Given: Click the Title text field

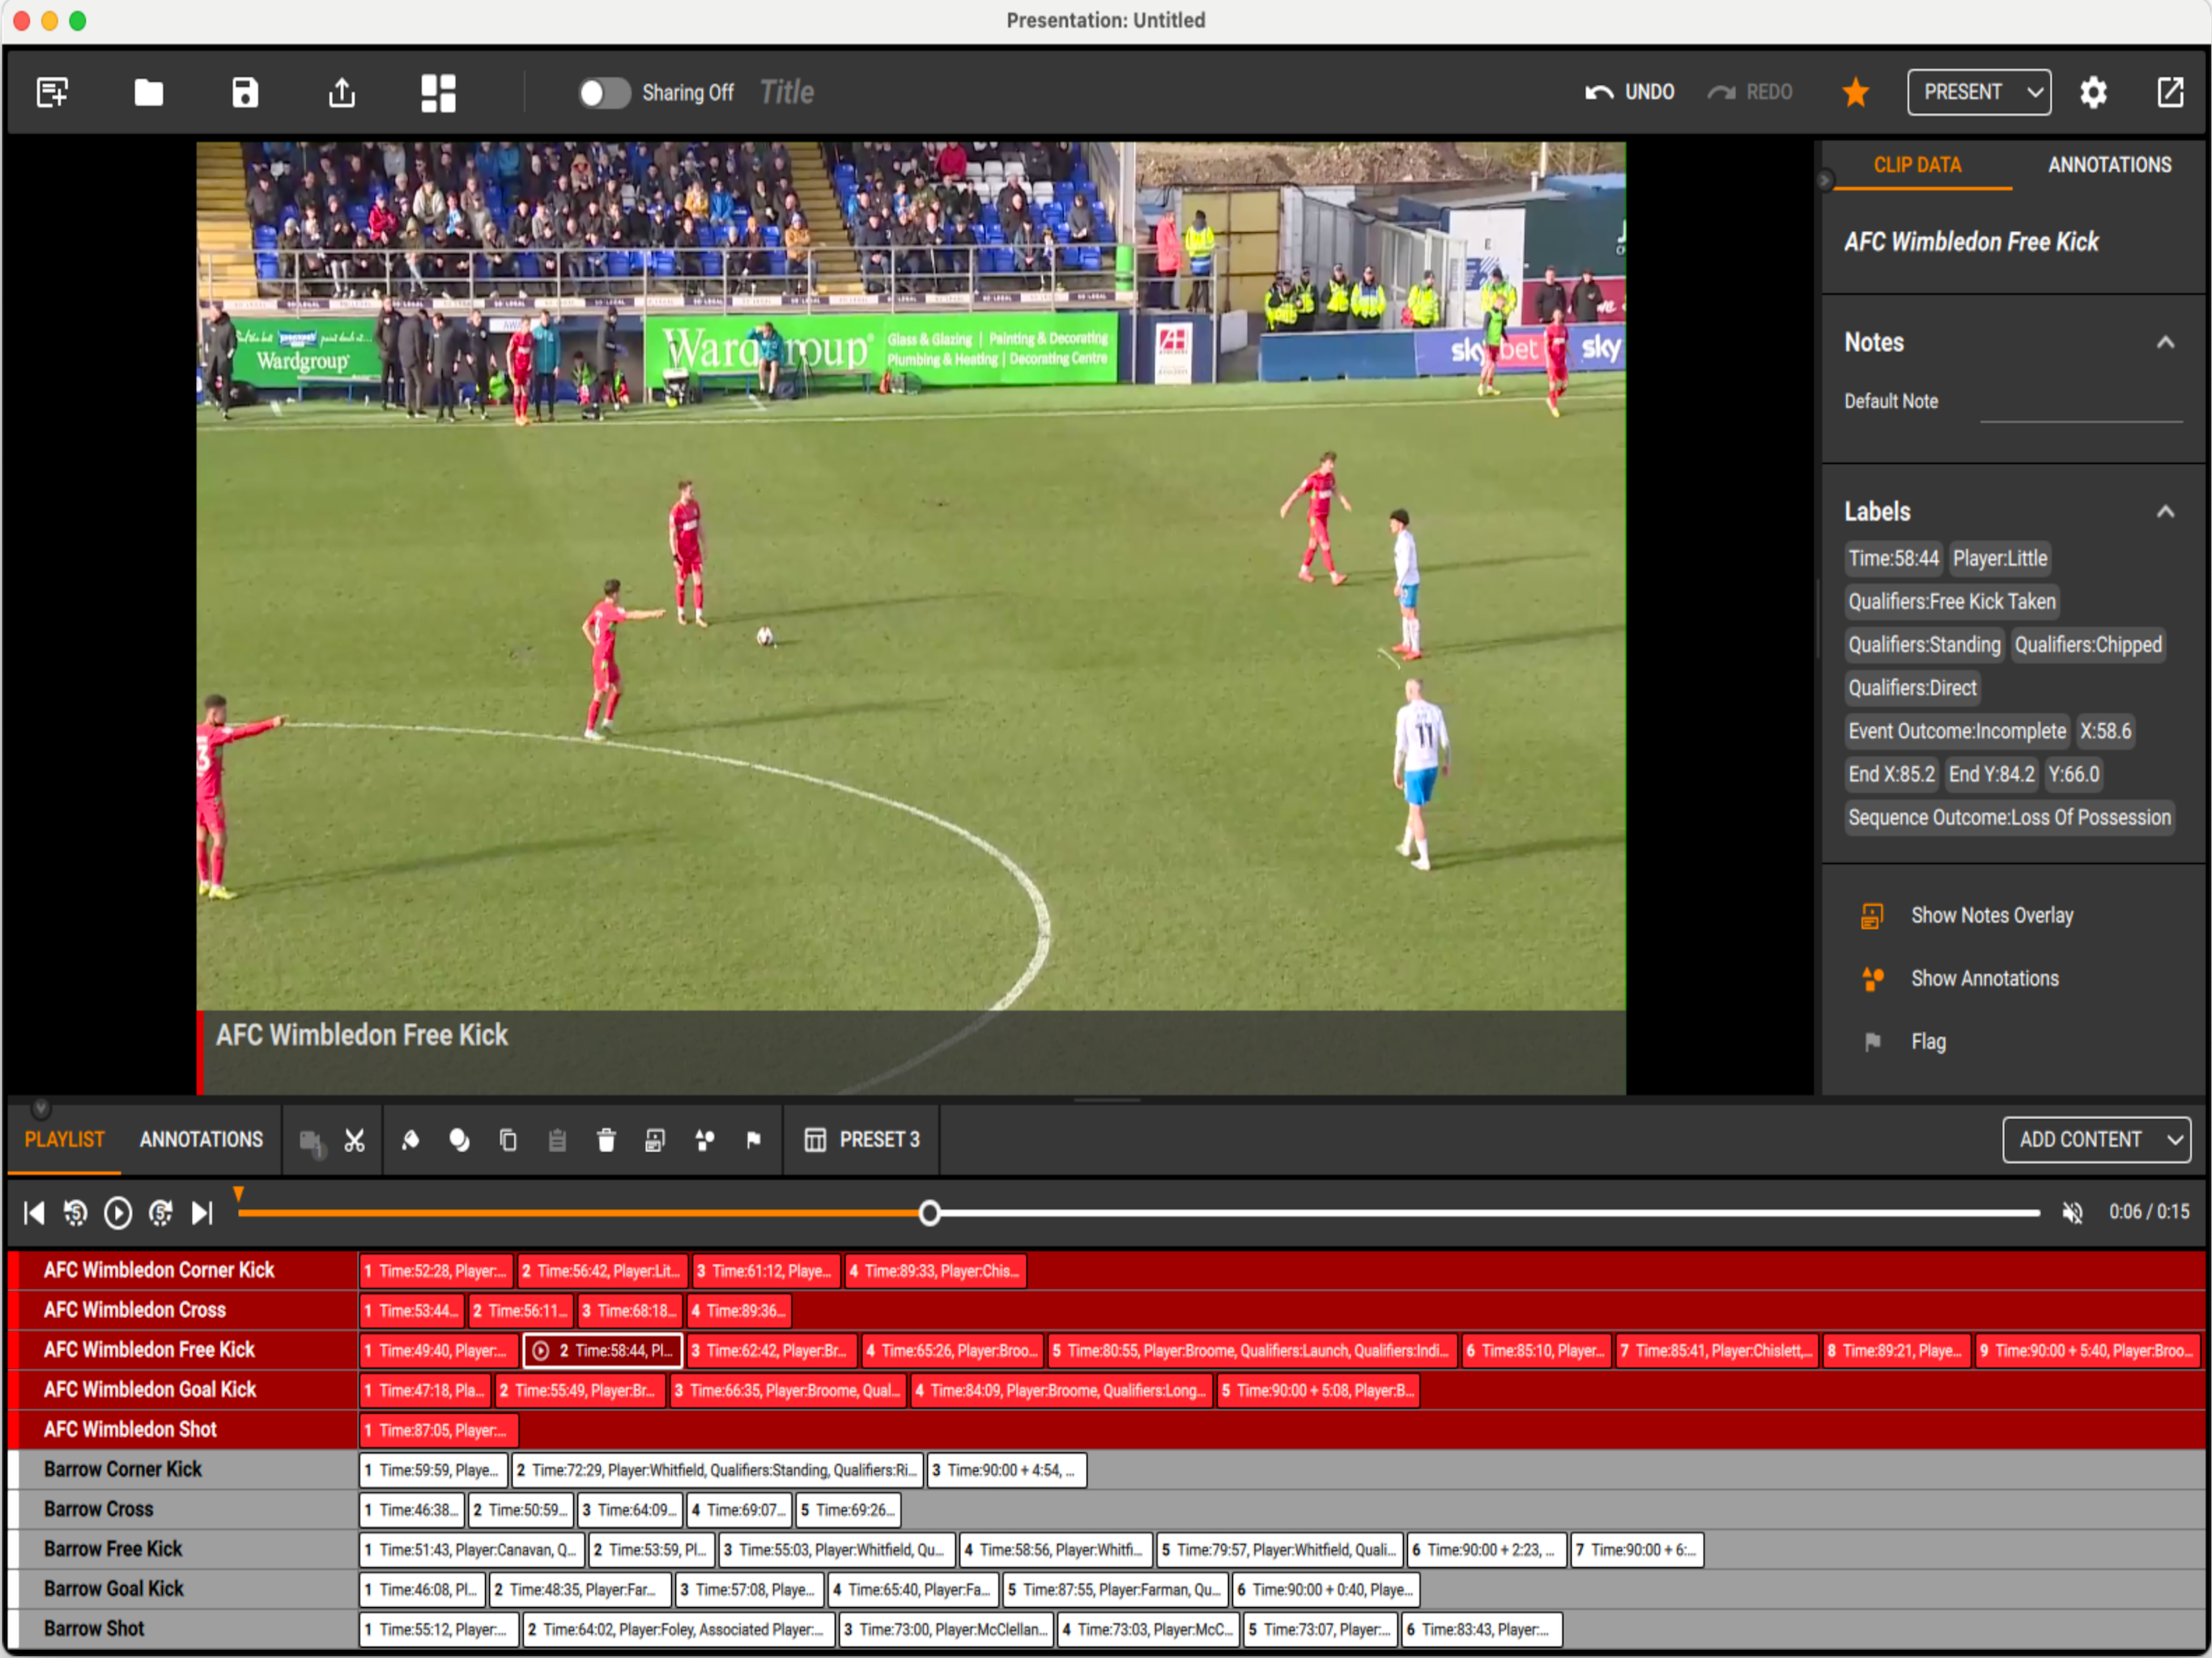Looking at the screenshot, I should 787,92.
